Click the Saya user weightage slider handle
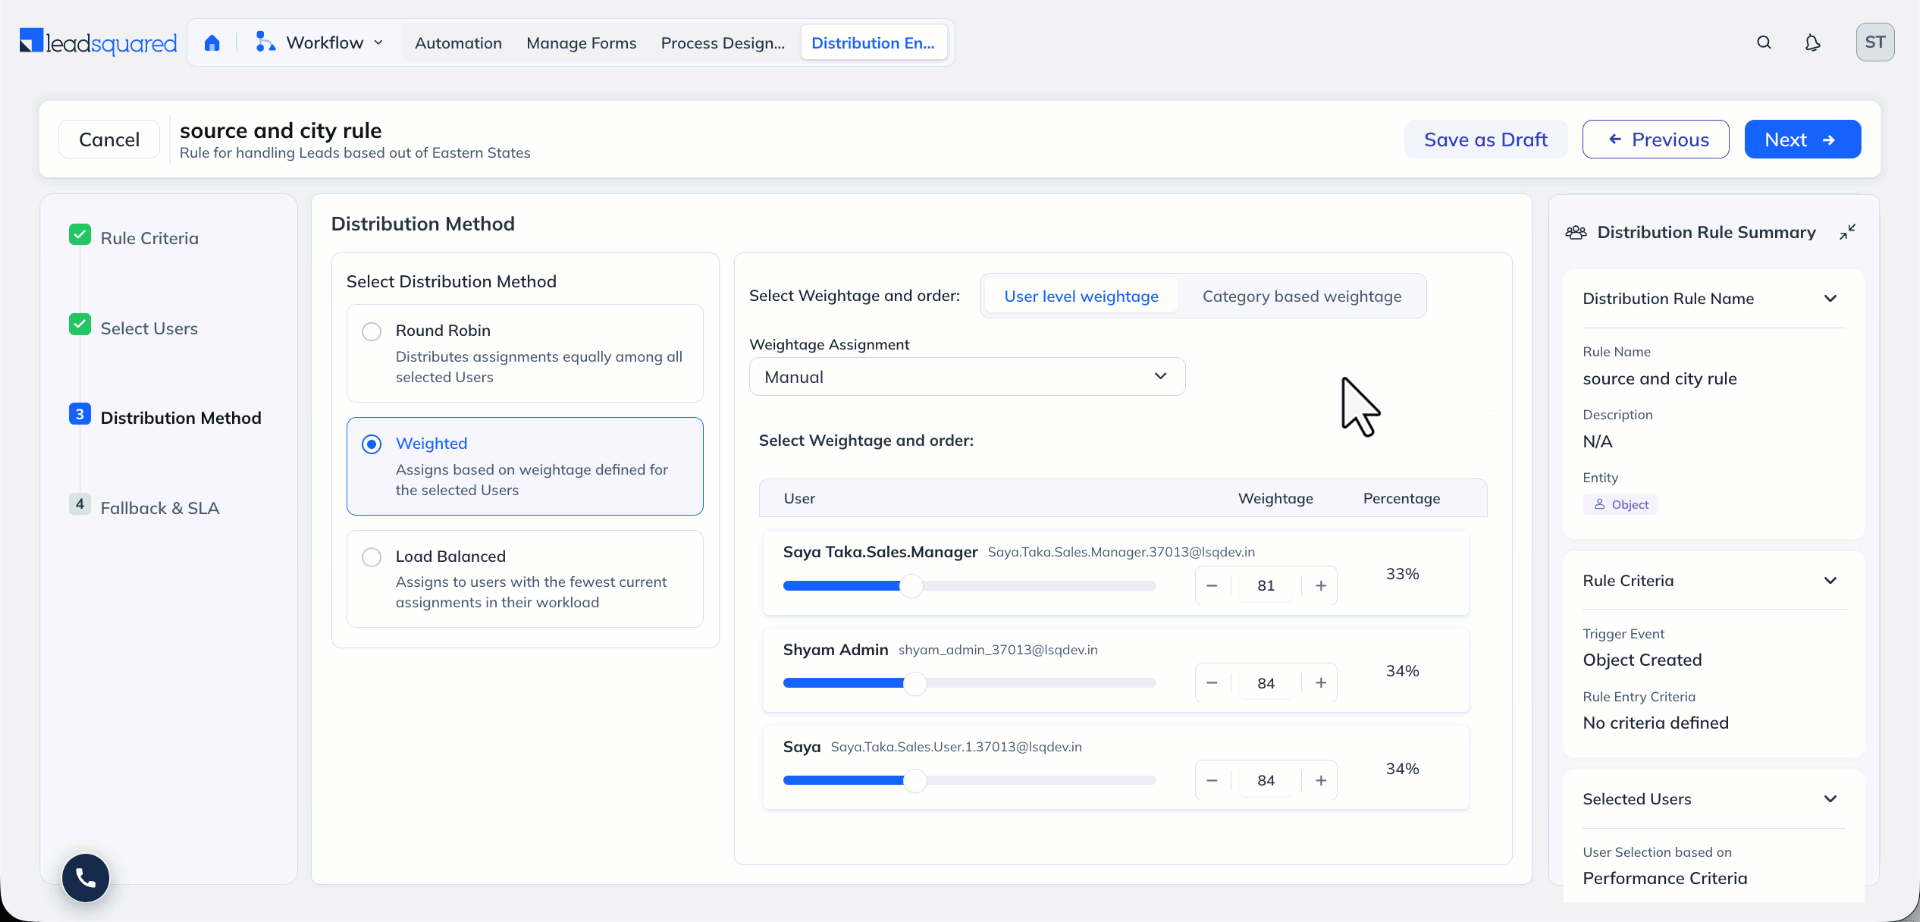 coord(915,781)
